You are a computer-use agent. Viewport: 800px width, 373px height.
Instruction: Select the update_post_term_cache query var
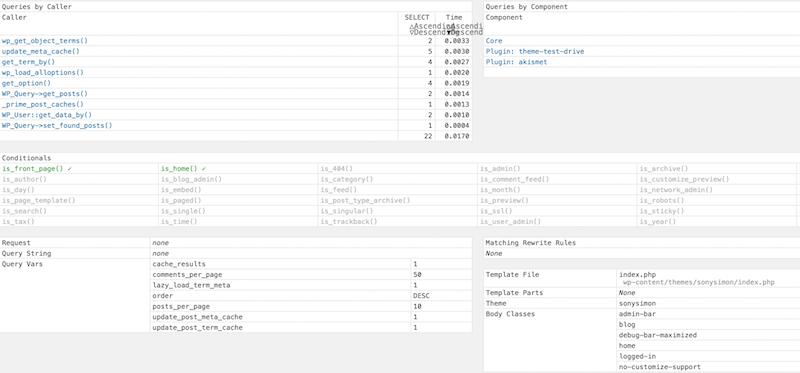click(197, 328)
